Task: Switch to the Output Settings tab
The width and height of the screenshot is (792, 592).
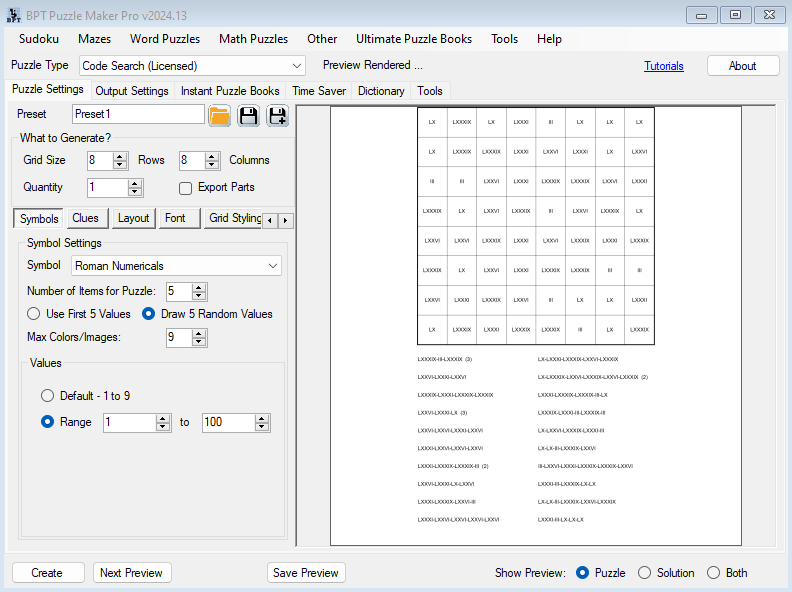Action: (132, 91)
